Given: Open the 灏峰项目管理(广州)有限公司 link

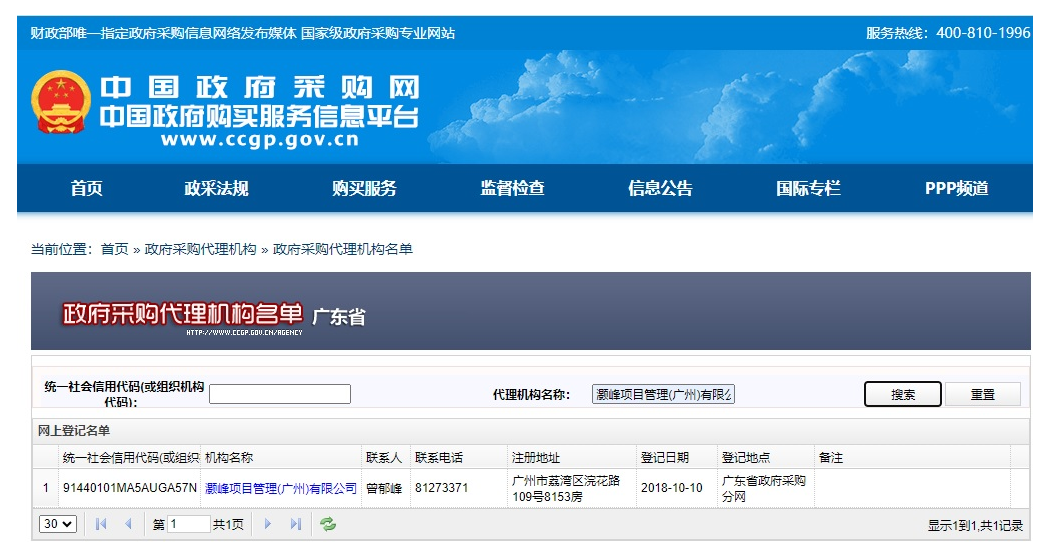Looking at the screenshot, I should click(x=281, y=488).
